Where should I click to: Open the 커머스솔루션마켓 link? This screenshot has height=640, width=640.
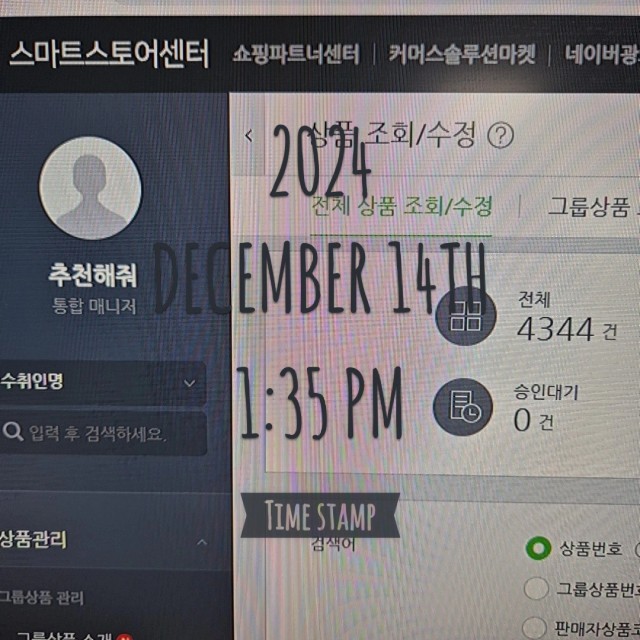point(462,55)
